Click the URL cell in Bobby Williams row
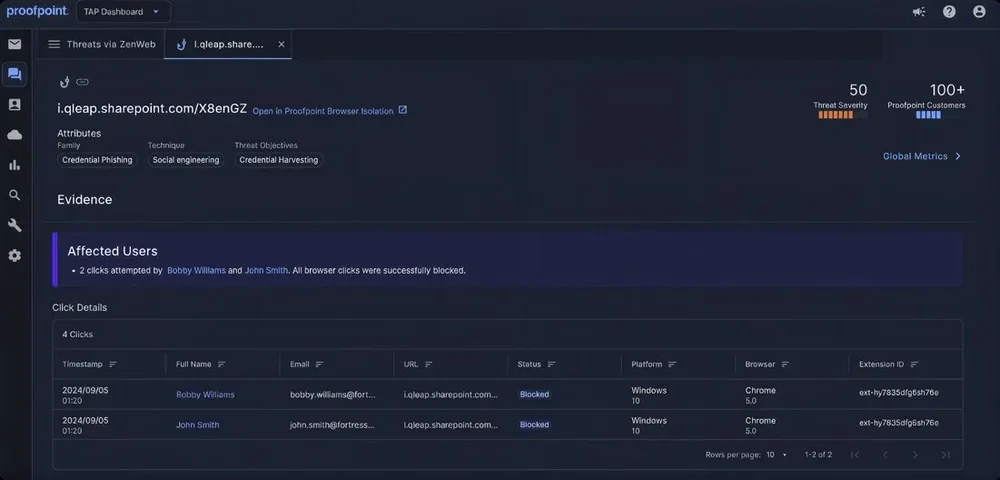 pyautogui.click(x=451, y=395)
